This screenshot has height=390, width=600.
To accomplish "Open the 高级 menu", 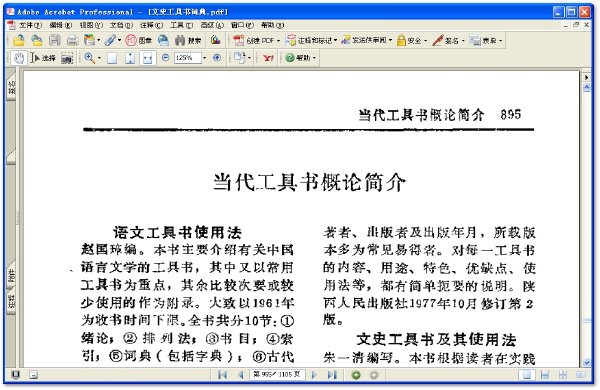I will (212, 25).
